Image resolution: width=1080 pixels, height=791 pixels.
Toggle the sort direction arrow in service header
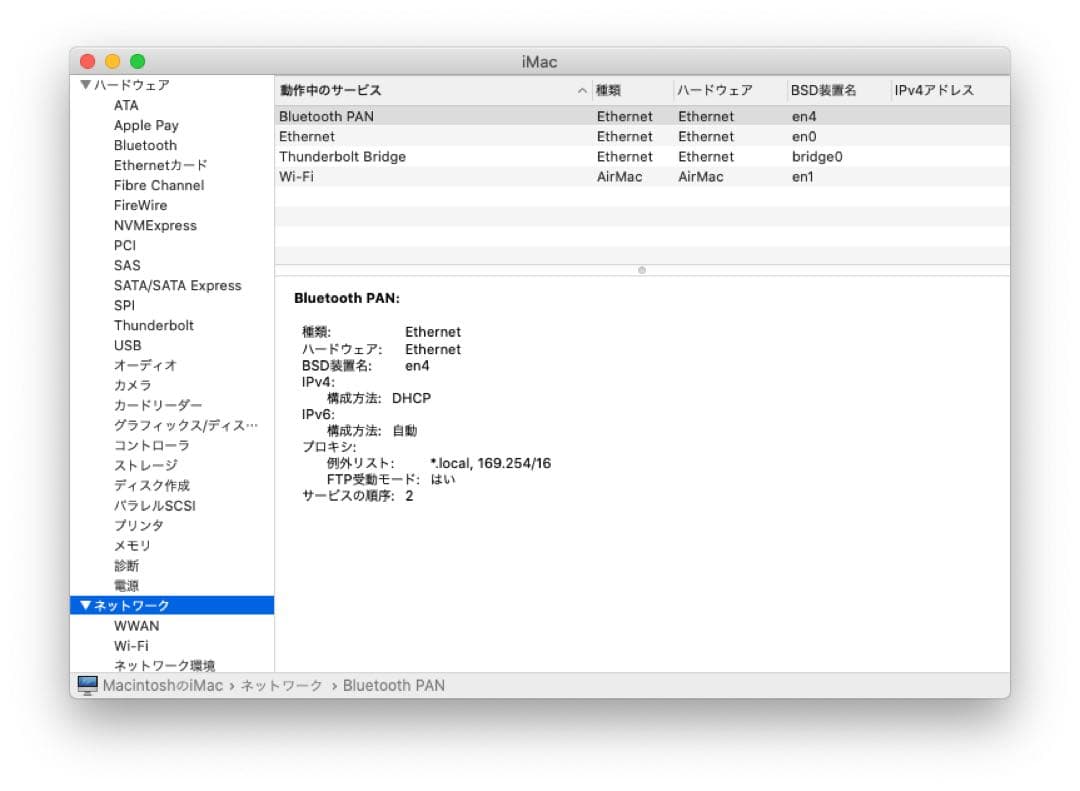coord(582,90)
